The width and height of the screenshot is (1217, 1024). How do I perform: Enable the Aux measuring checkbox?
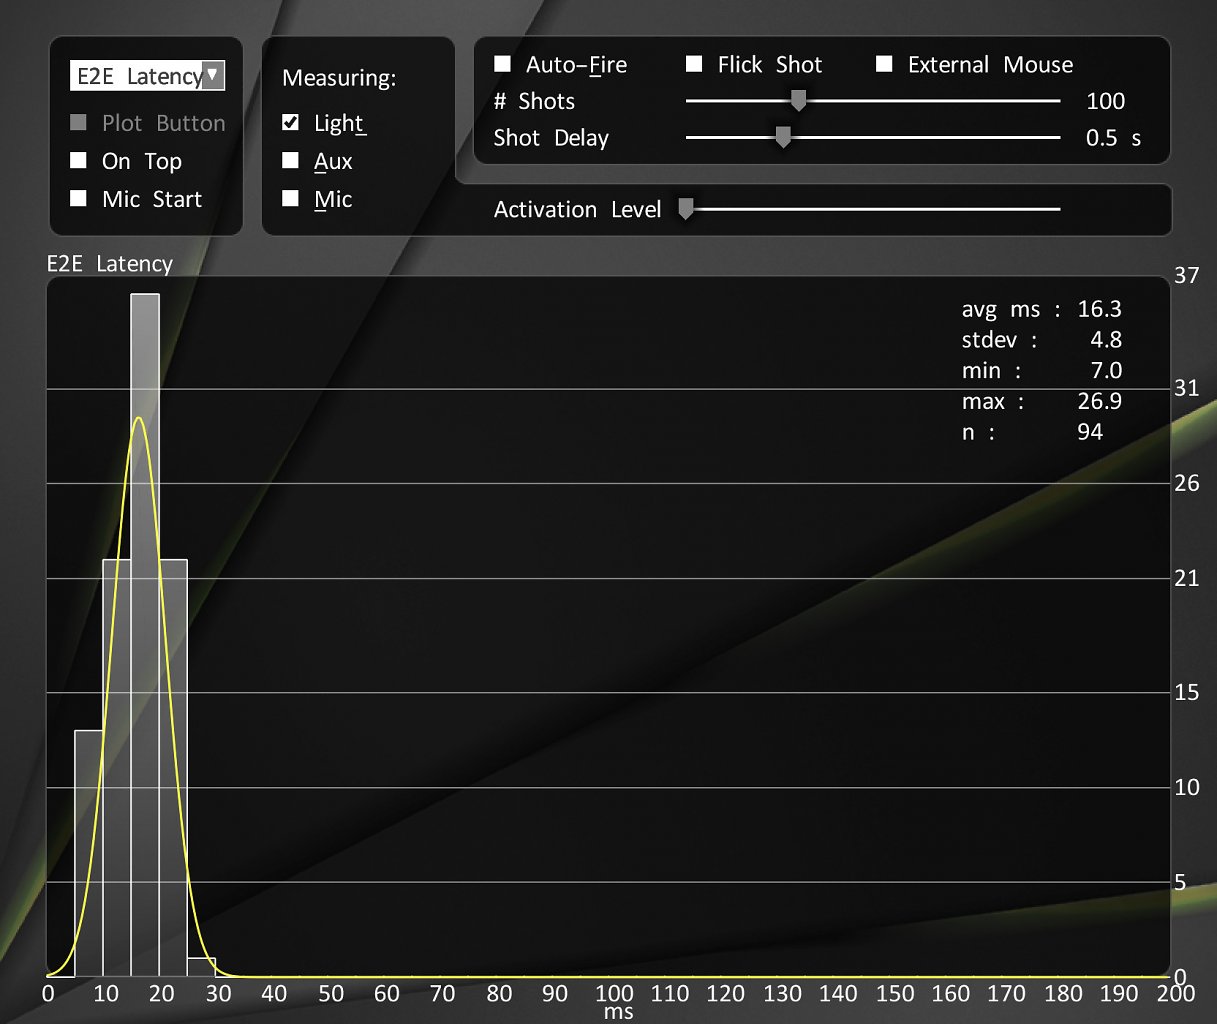tap(290, 161)
